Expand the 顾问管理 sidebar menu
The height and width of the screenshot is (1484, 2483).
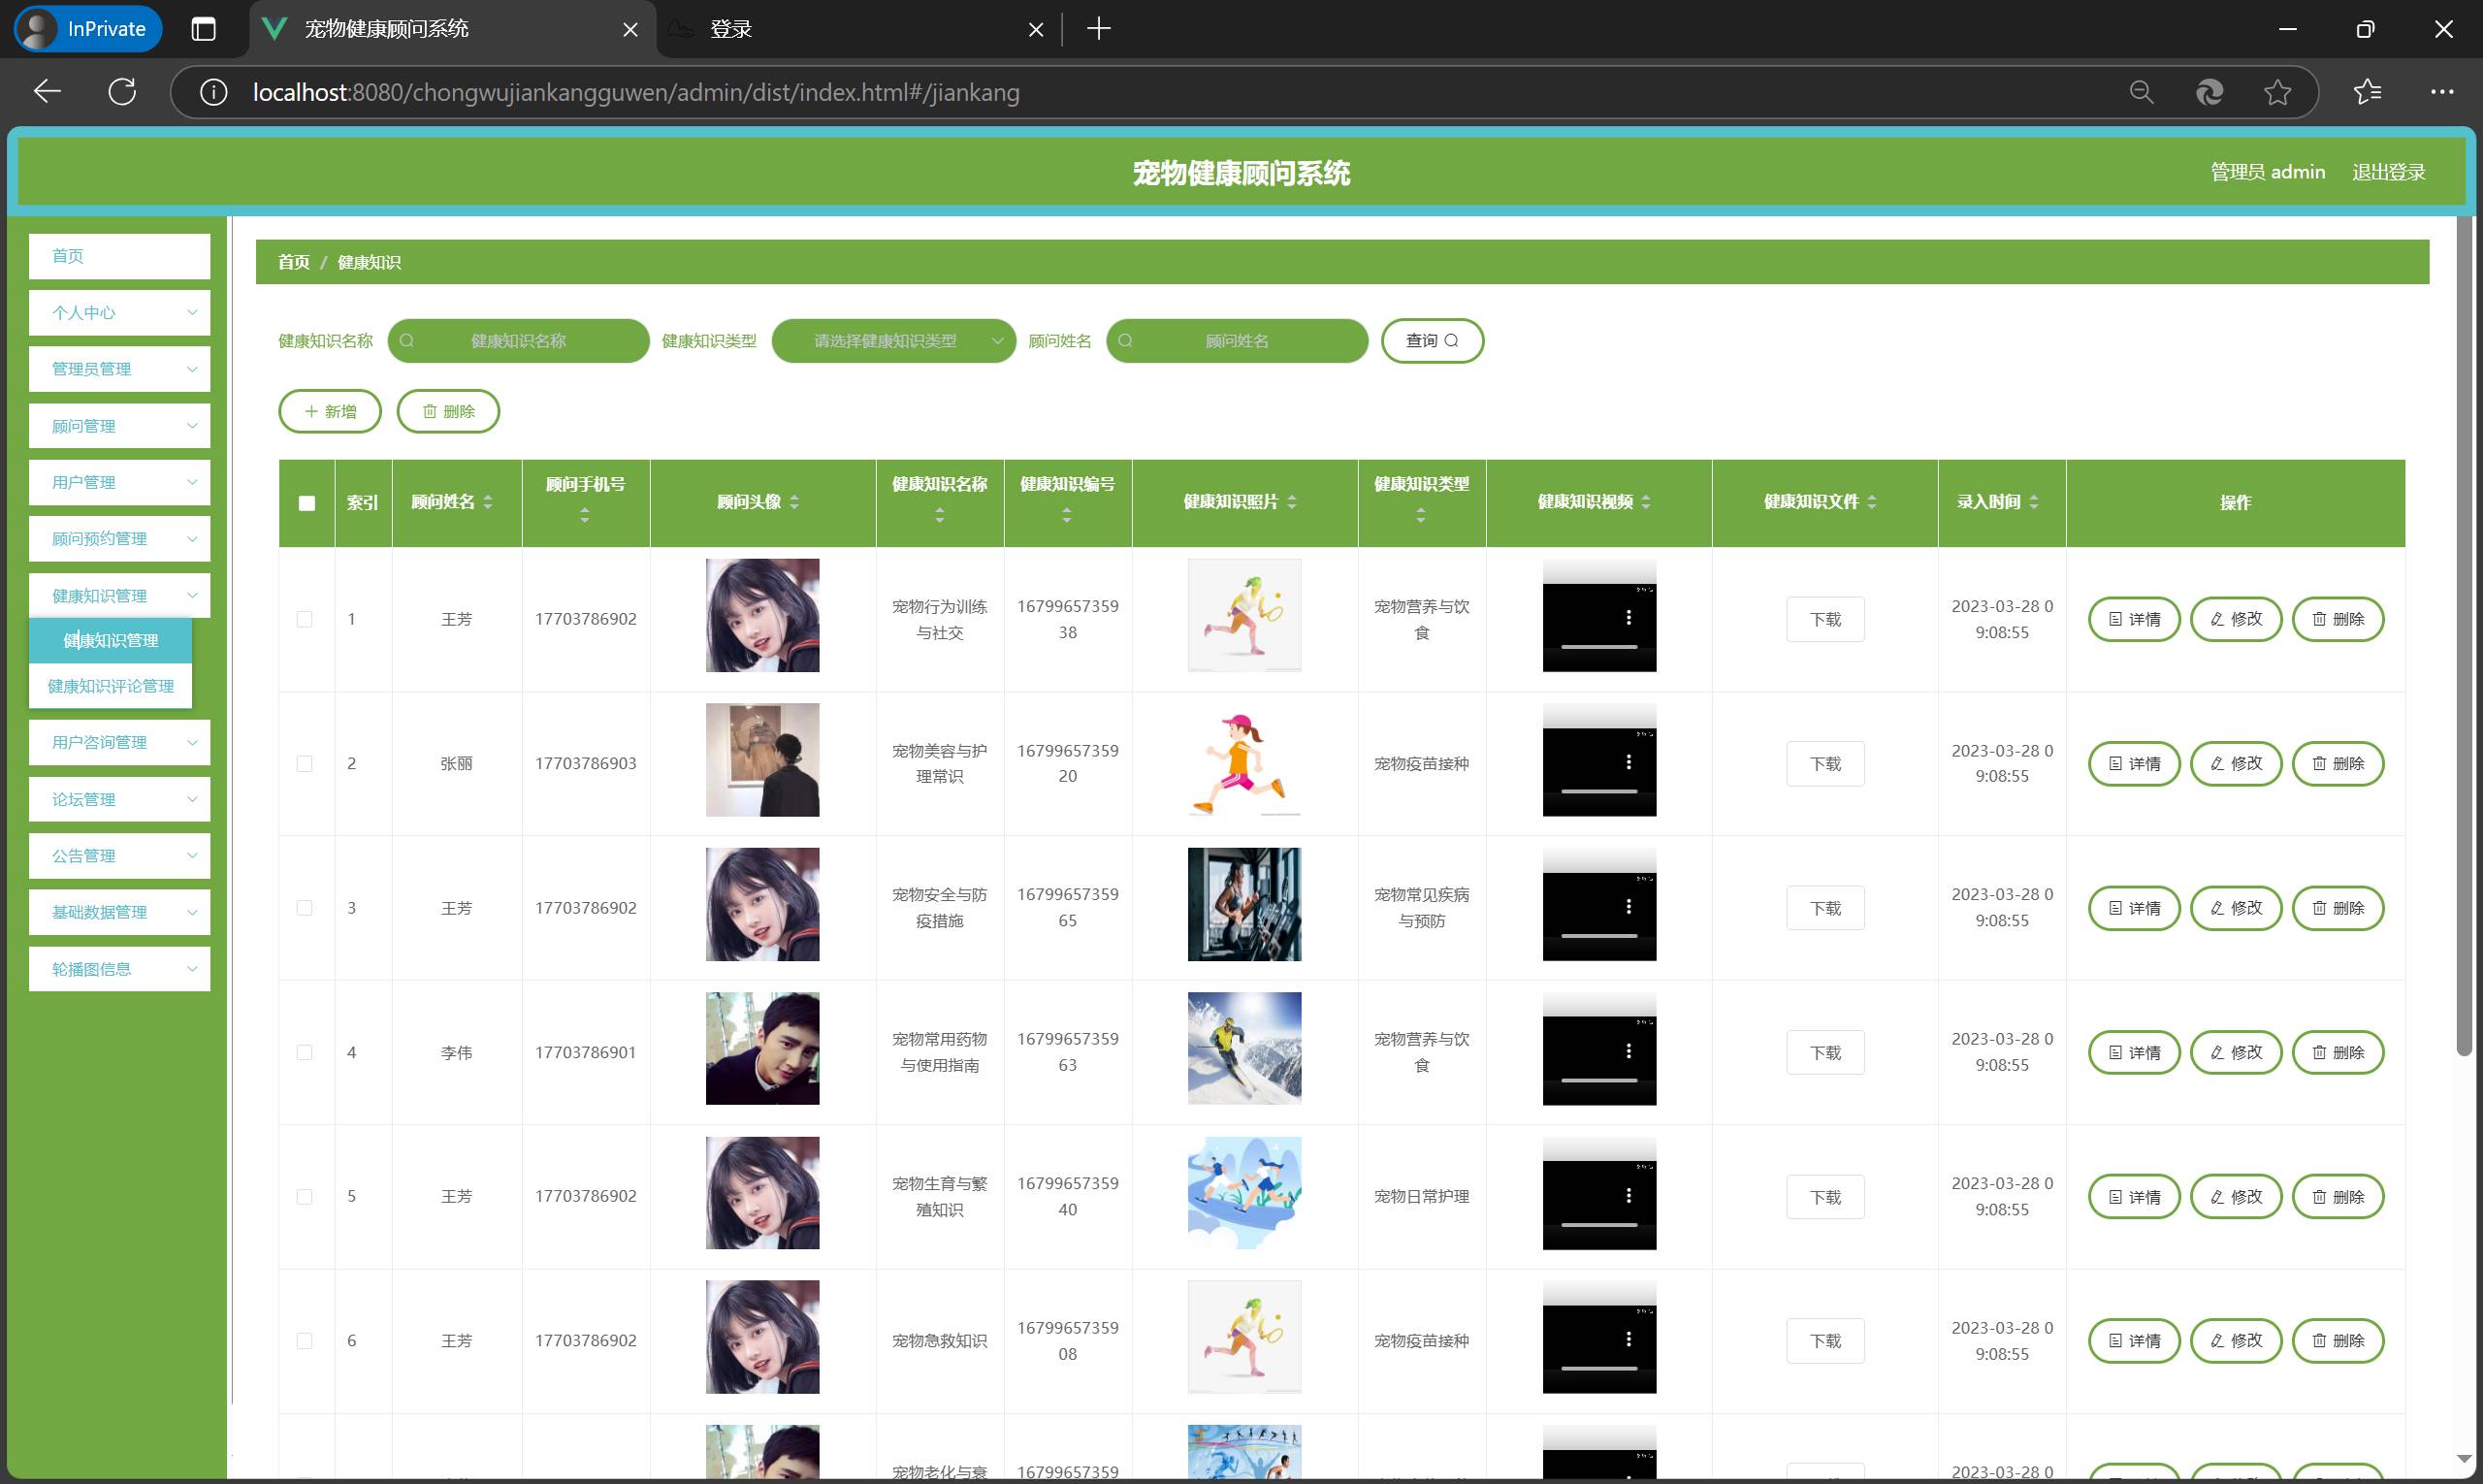pos(120,426)
